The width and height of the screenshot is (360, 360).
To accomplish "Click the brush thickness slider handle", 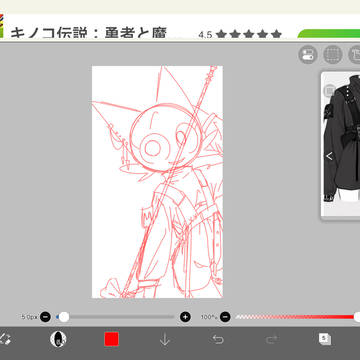I will pyautogui.click(x=63, y=317).
